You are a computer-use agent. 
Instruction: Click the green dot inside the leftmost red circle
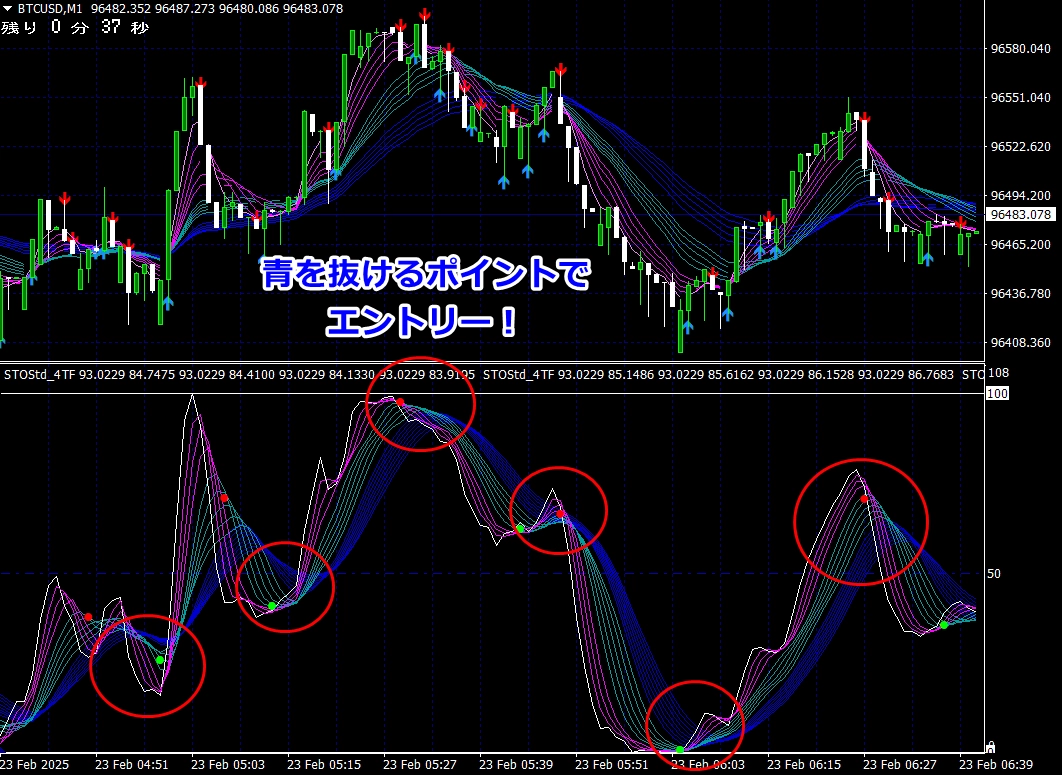point(160,660)
